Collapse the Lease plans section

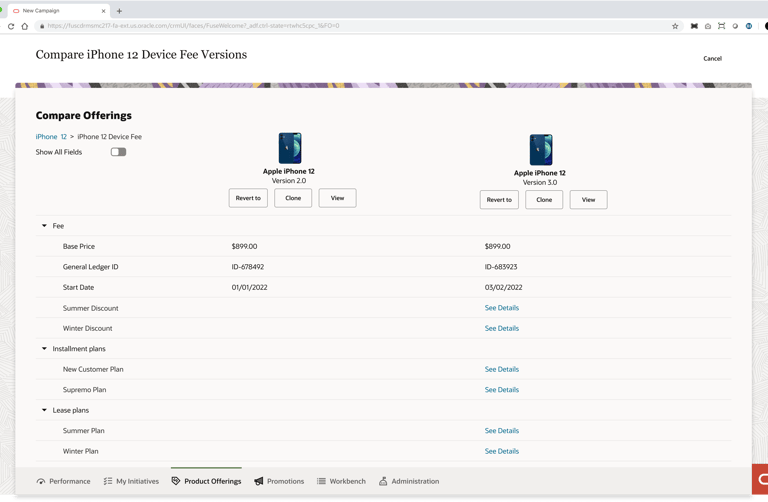44,410
